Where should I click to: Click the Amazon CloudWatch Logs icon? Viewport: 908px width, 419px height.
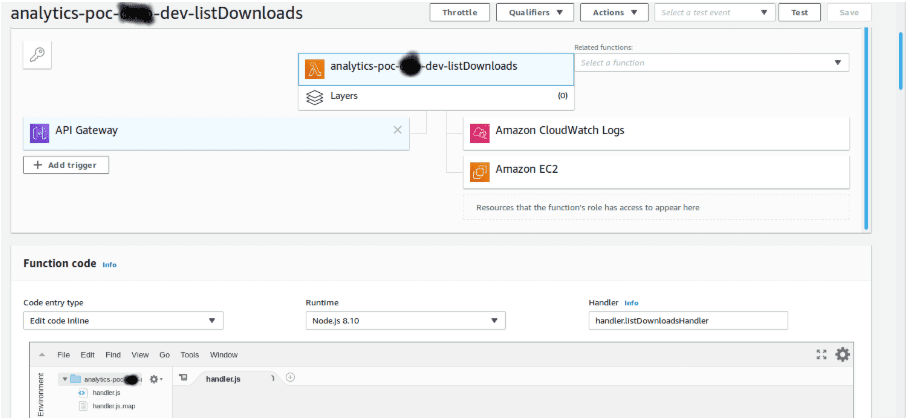(479, 133)
